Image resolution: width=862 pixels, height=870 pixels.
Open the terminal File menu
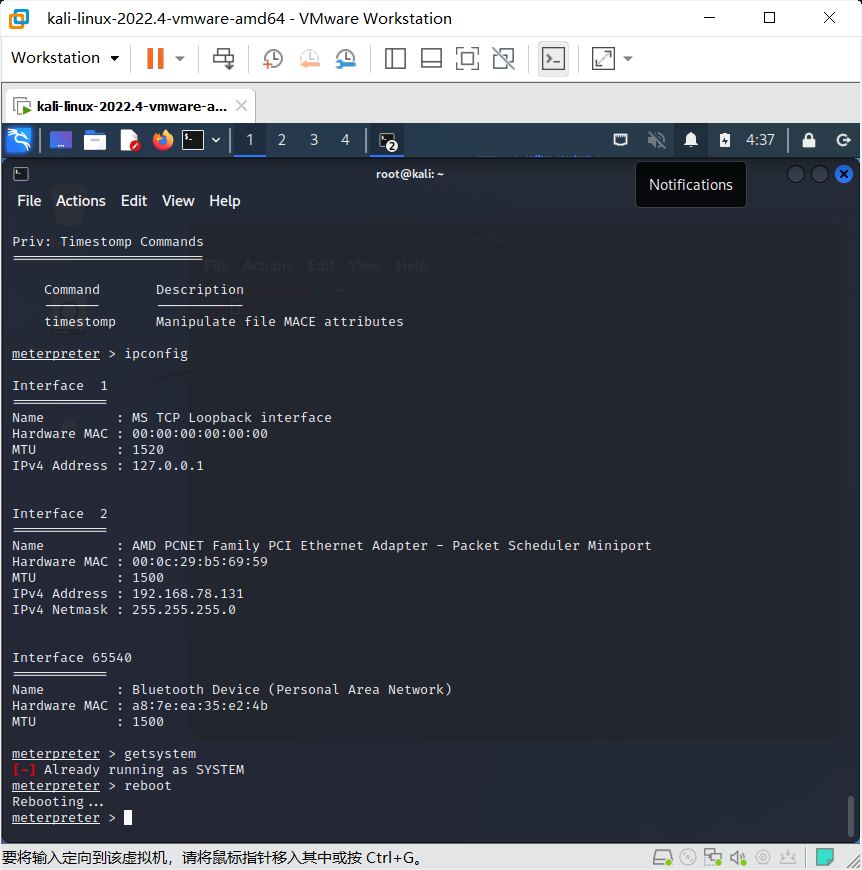[x=29, y=201]
